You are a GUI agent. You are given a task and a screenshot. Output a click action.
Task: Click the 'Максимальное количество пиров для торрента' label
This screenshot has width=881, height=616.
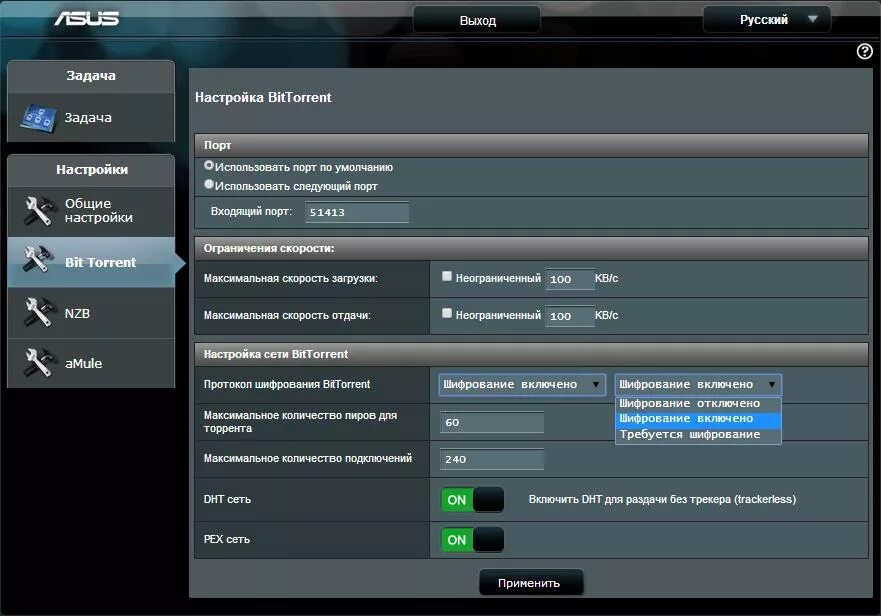pos(300,422)
